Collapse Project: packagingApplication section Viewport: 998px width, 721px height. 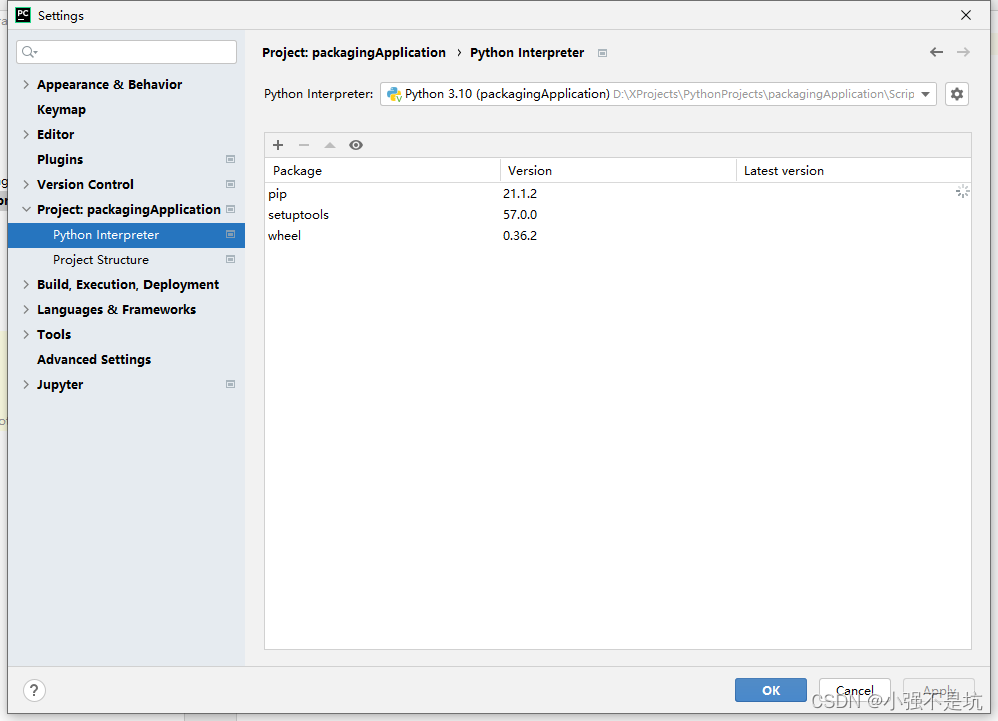(26, 209)
